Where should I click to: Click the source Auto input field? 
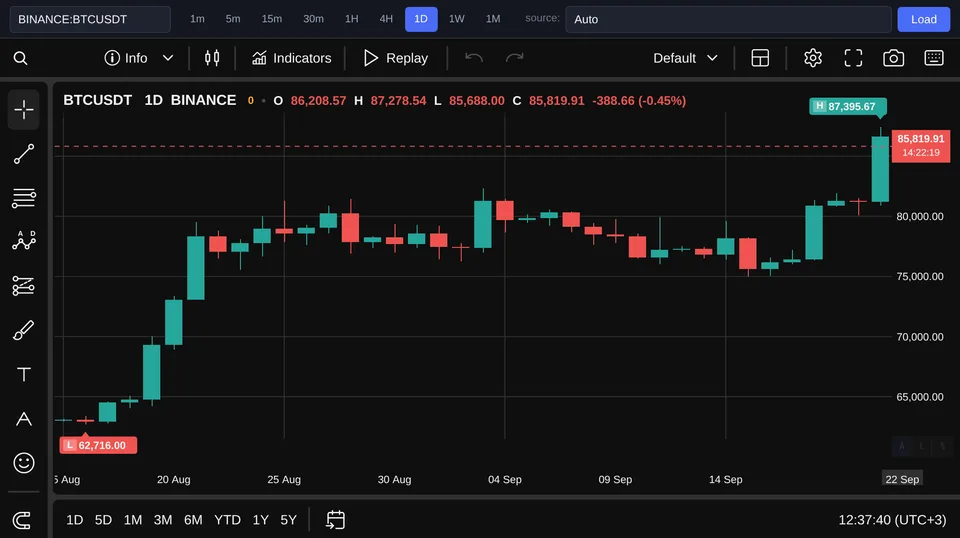point(728,20)
